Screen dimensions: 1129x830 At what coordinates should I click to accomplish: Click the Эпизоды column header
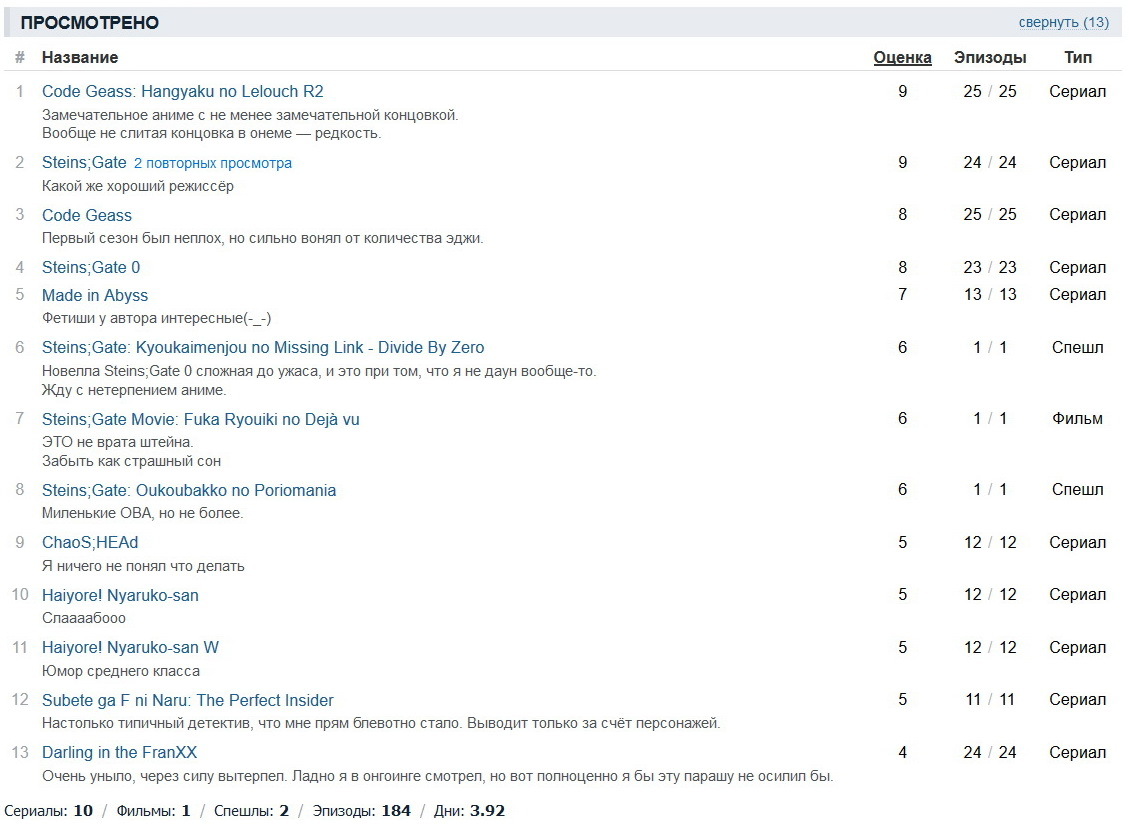pyautogui.click(x=989, y=58)
